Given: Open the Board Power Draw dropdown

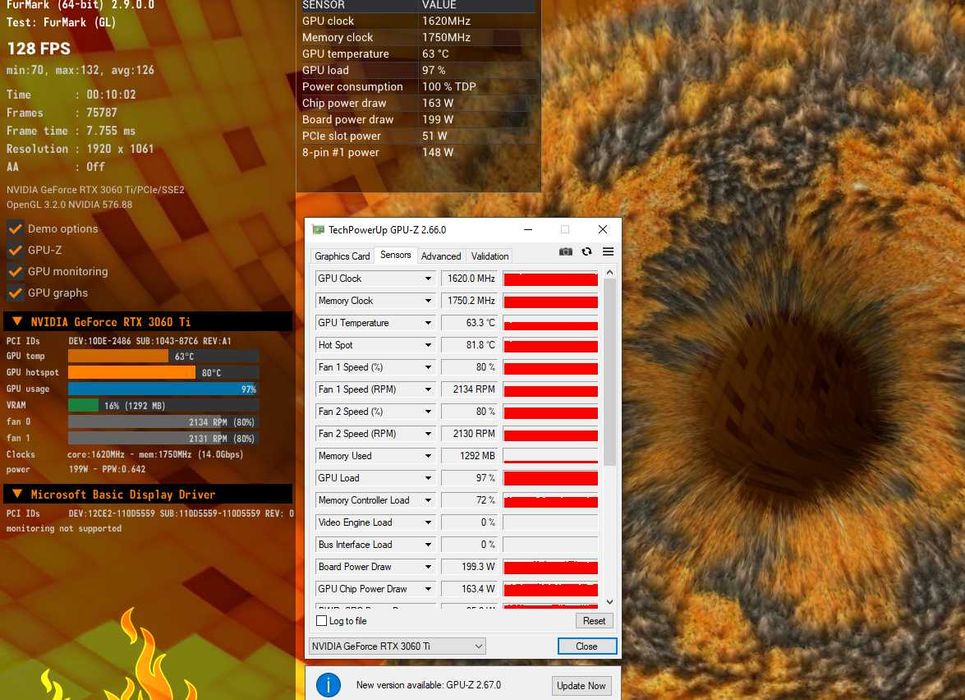Looking at the screenshot, I should click(x=428, y=566).
